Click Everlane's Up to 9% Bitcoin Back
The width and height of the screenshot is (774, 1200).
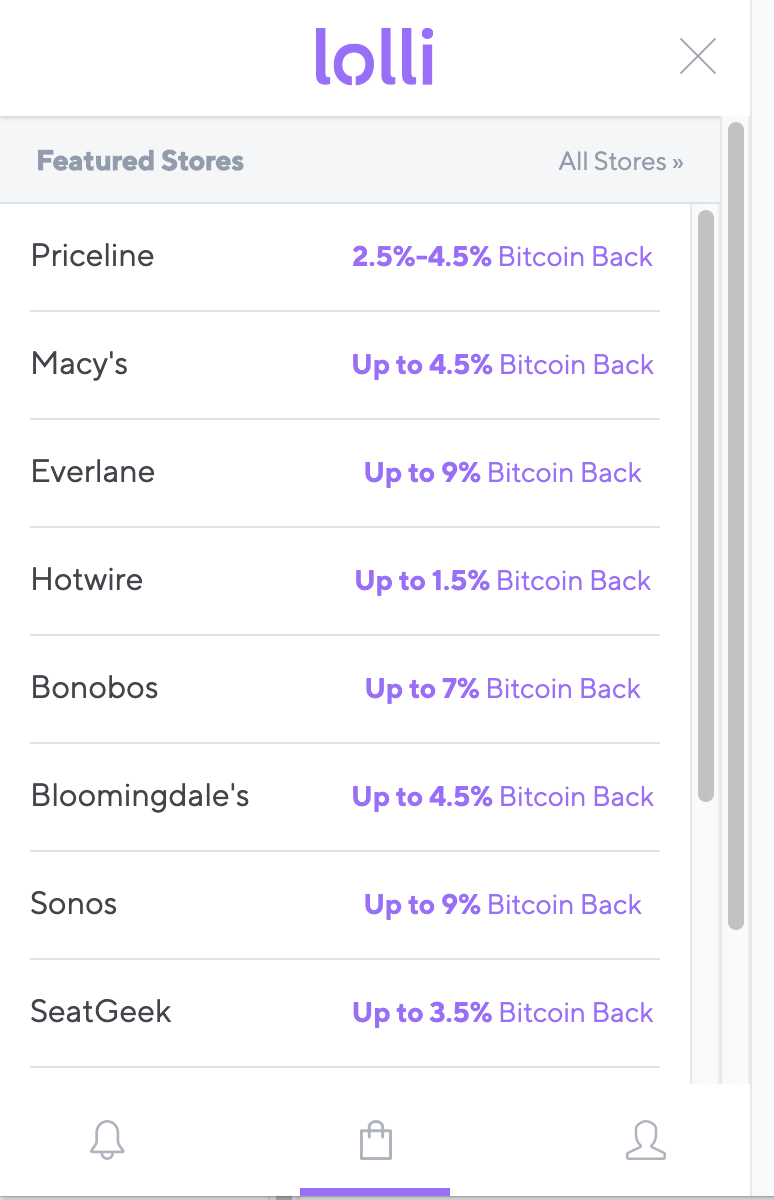pyautogui.click(x=502, y=473)
